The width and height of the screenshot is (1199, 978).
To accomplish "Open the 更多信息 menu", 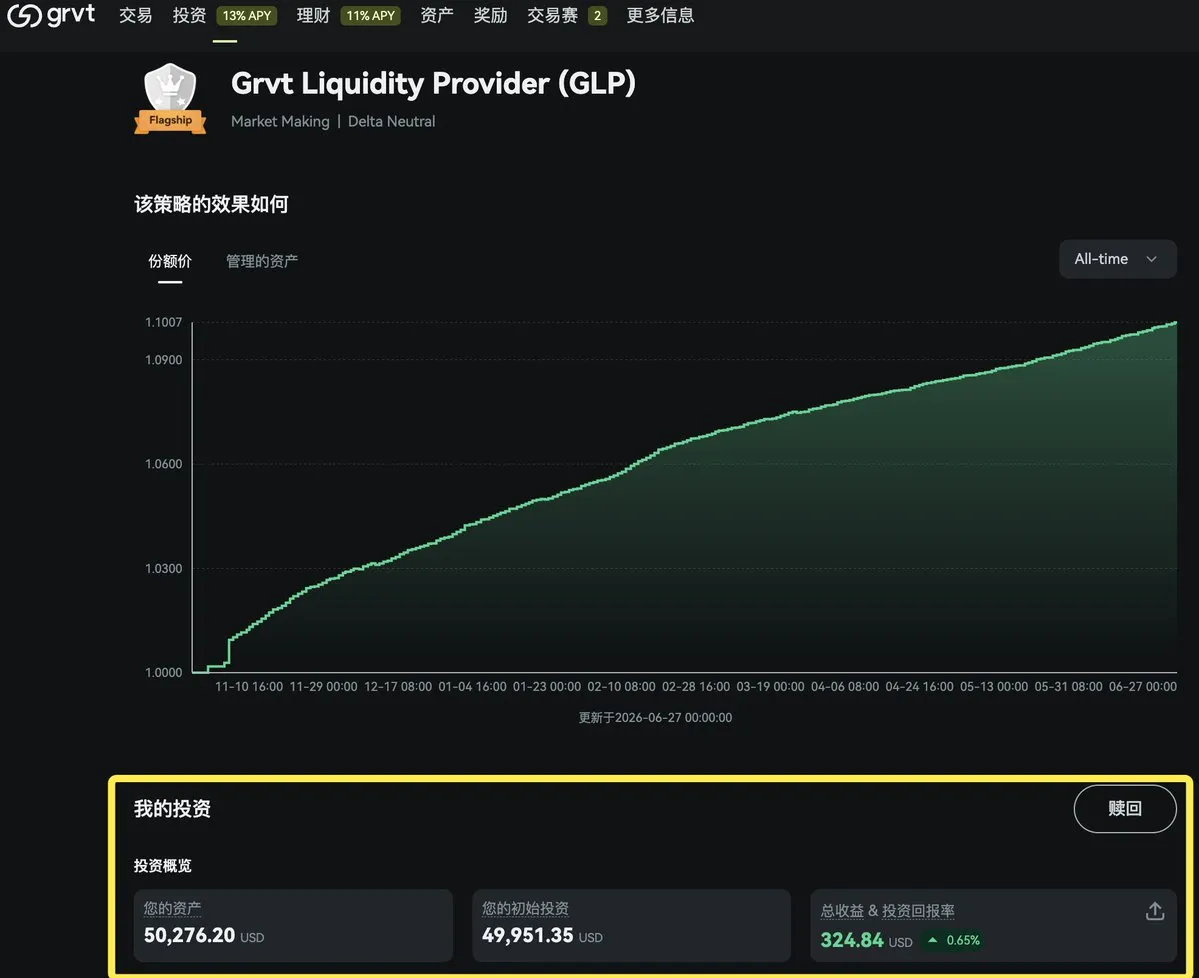I will pos(660,15).
